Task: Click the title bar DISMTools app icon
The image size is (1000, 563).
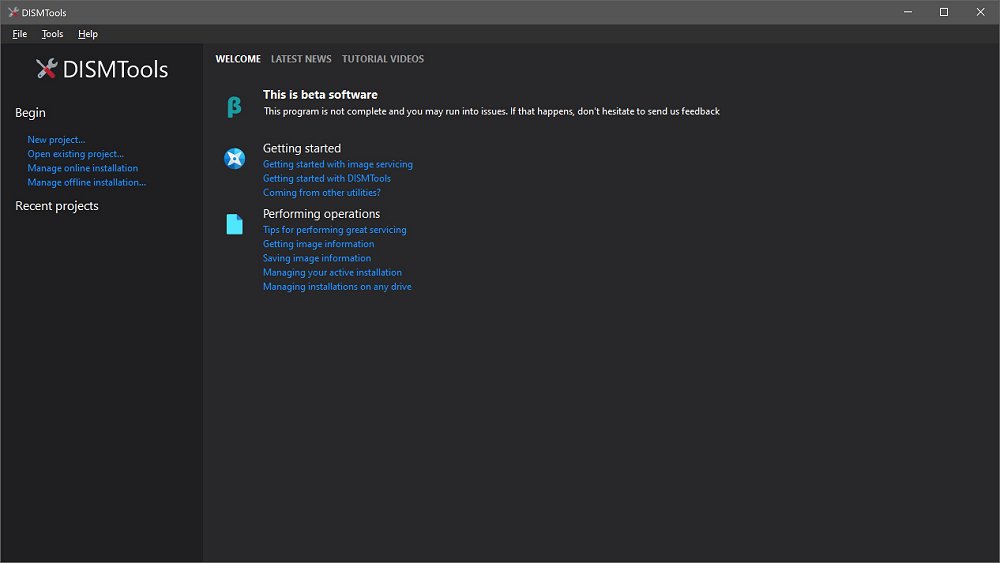Action: 12,12
